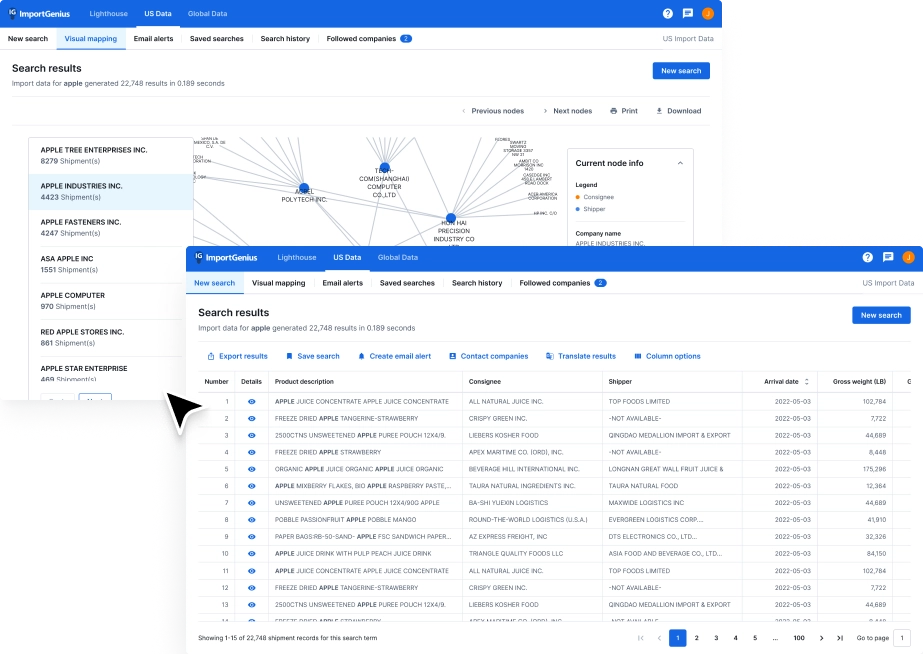Select current page 1 button
Screen dimensions: 923x654
(x=678, y=638)
